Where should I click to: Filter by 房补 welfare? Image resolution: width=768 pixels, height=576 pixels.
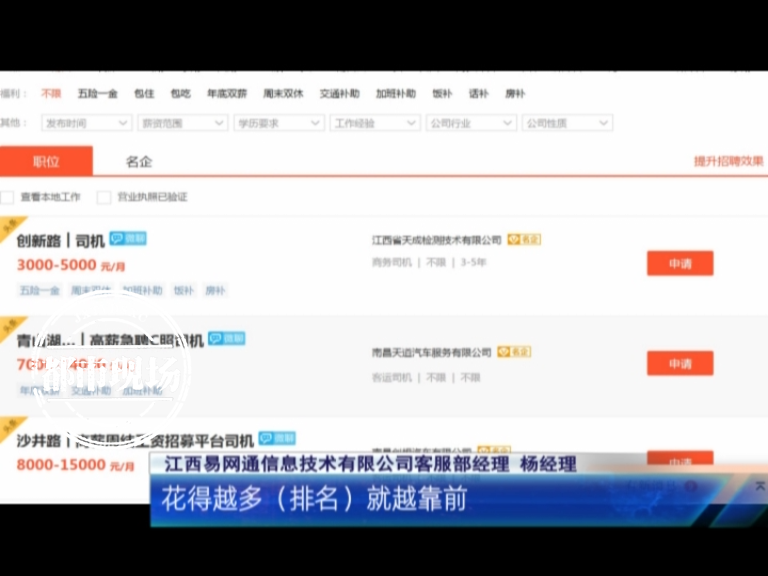pyautogui.click(x=515, y=94)
